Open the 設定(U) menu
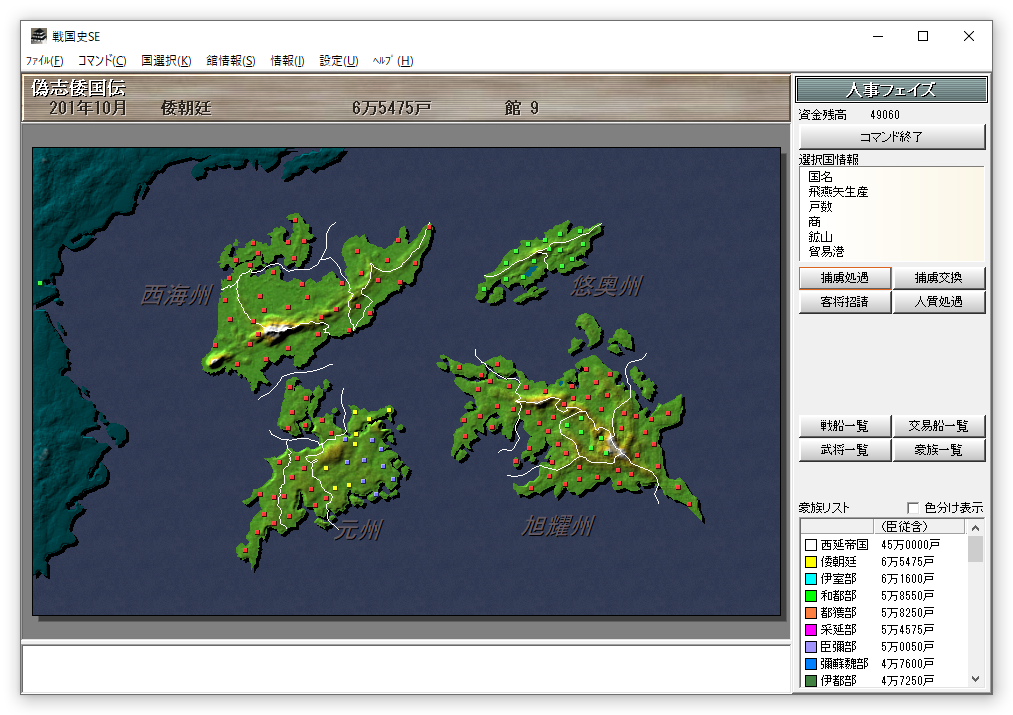The image size is (1013, 715). (338, 61)
